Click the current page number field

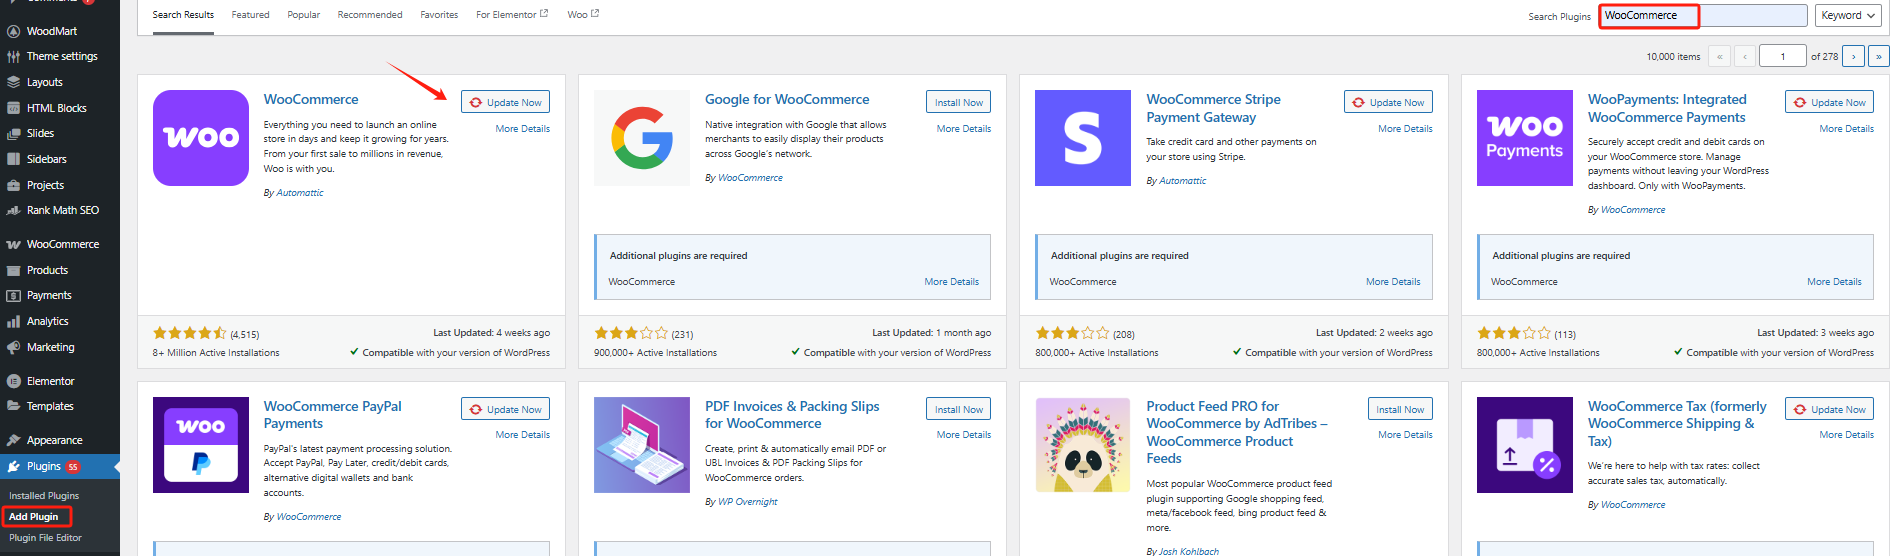click(x=1782, y=56)
